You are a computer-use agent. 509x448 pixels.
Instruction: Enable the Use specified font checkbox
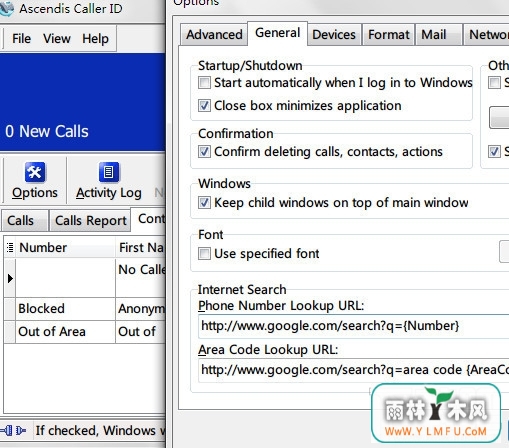(x=204, y=254)
